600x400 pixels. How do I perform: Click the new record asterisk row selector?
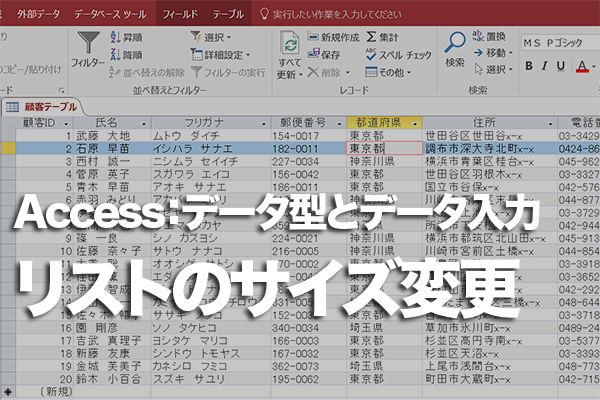8,392
